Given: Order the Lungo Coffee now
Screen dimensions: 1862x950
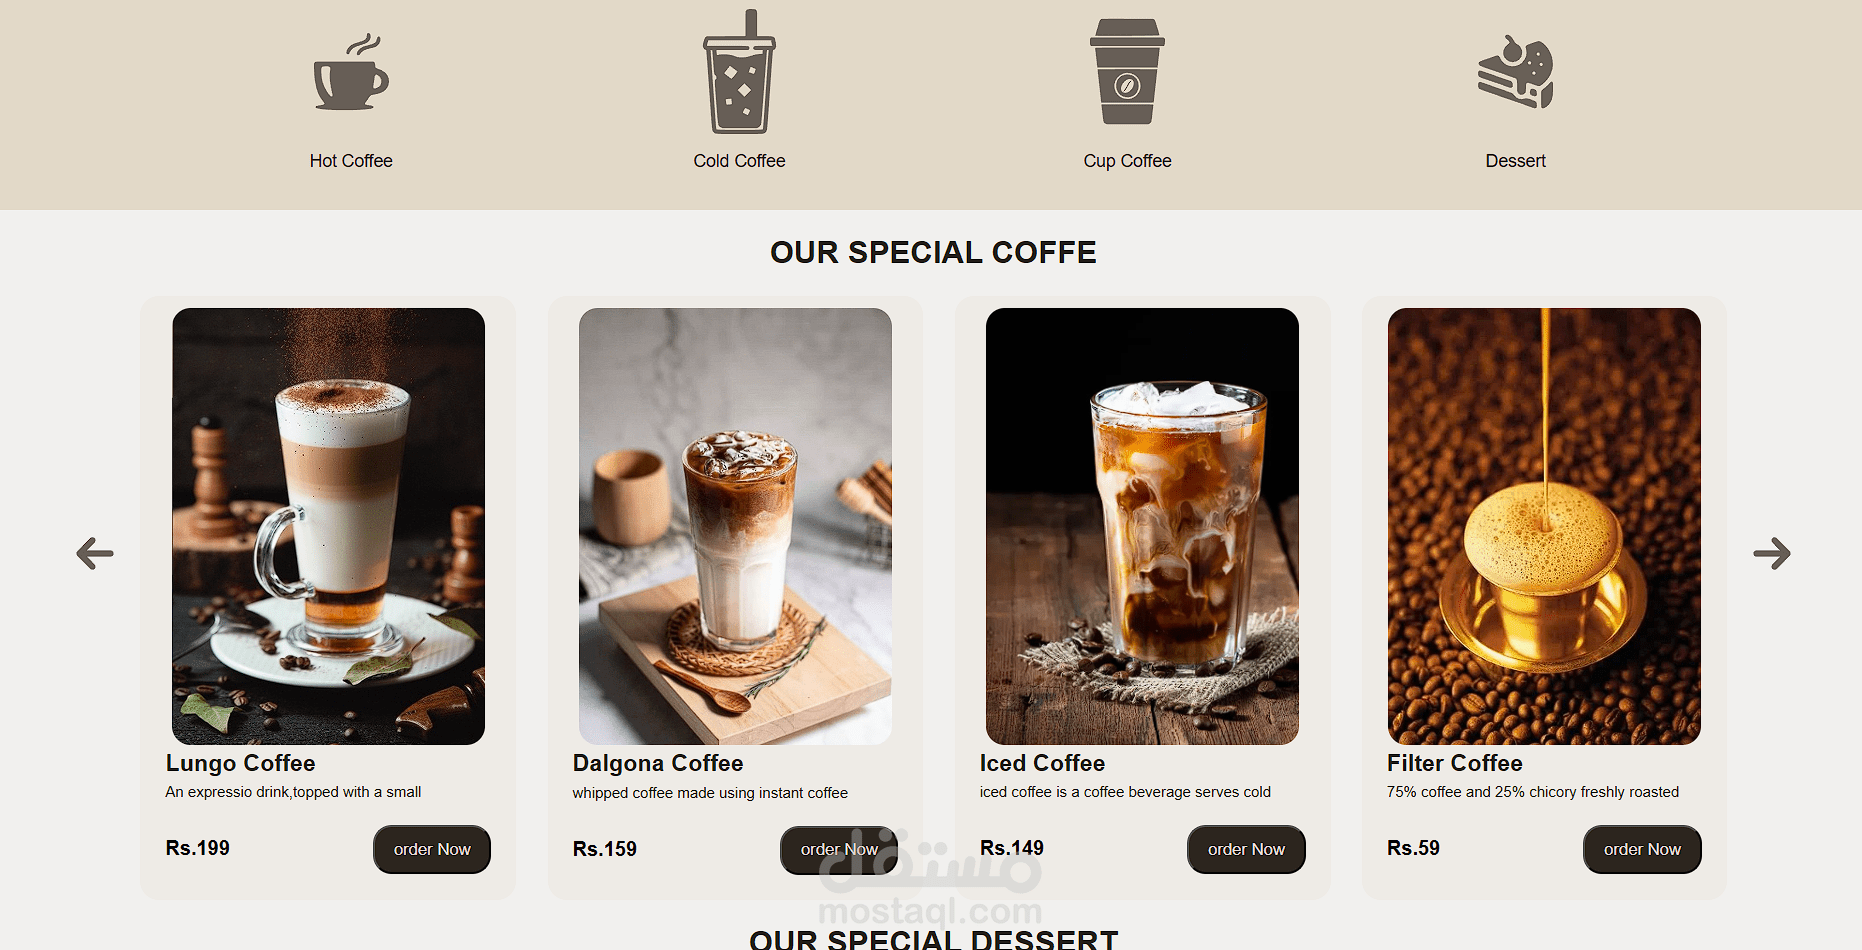Looking at the screenshot, I should coord(432,849).
